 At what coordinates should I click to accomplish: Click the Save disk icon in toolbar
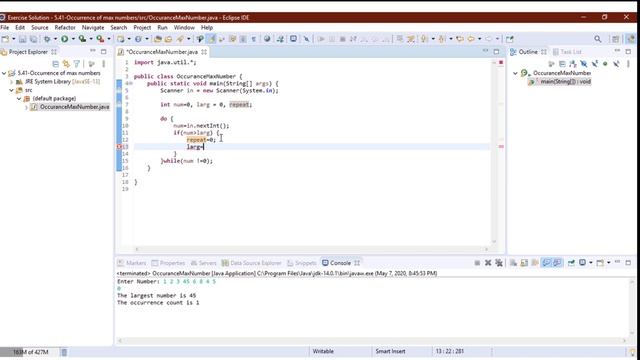tap(22, 39)
